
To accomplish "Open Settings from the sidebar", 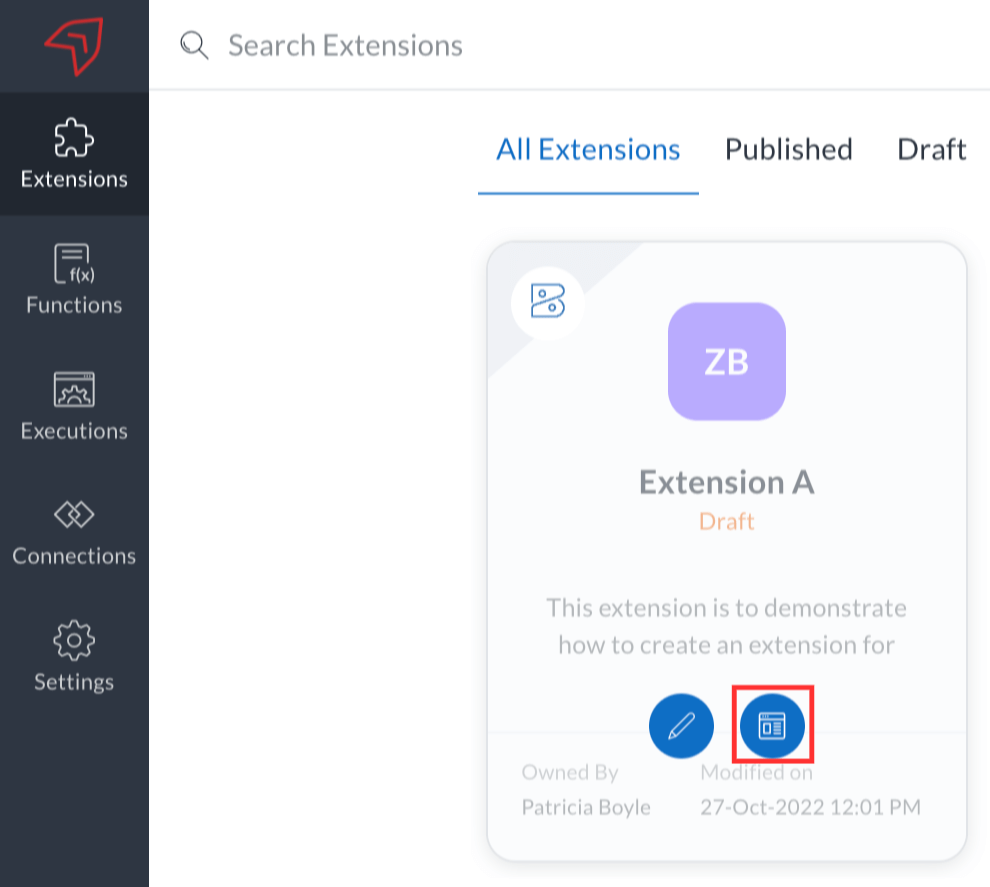I will [x=74, y=655].
